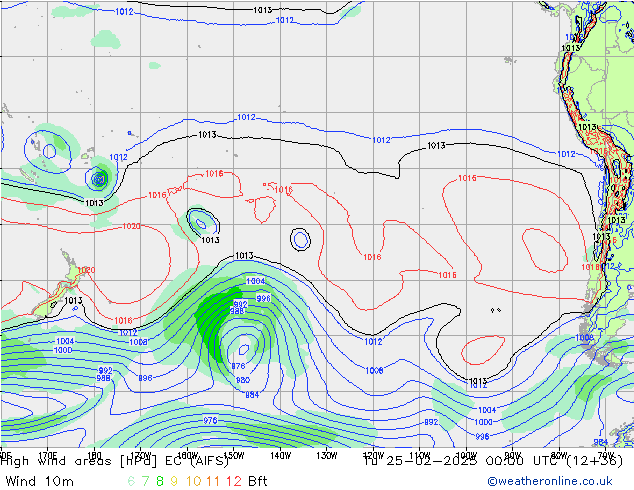Click the 1004 label above the 996 label

pos(256,281)
